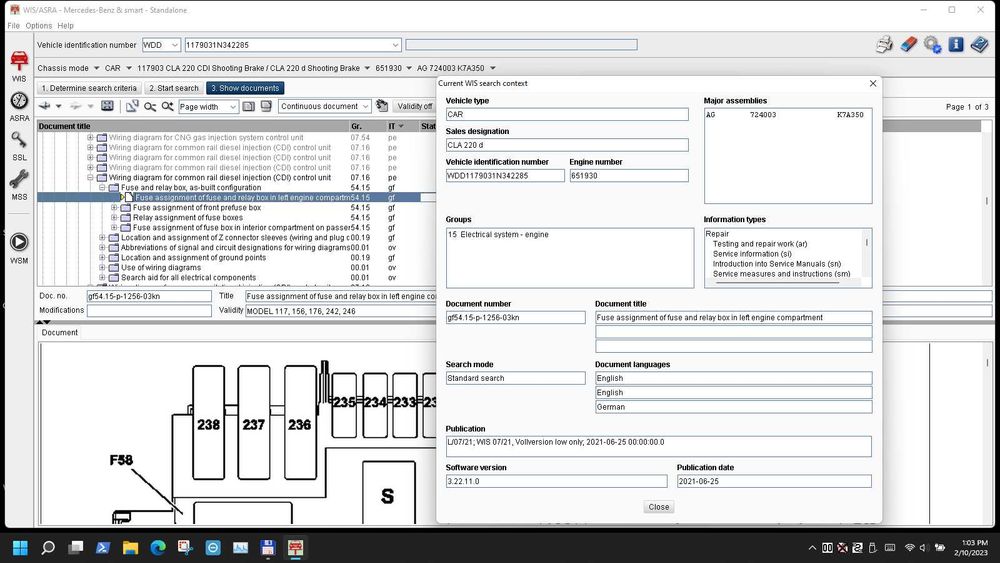The width and height of the screenshot is (1000, 563).
Task: Click the eraser icon to clear data
Action: click(908, 45)
